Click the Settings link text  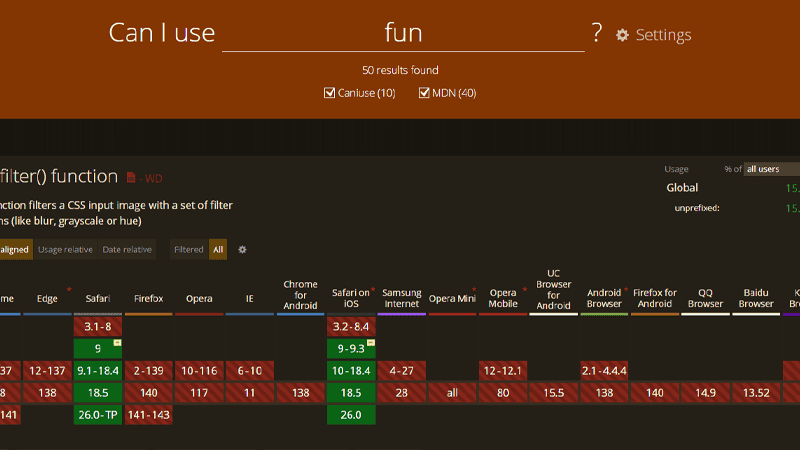pyautogui.click(x=663, y=35)
